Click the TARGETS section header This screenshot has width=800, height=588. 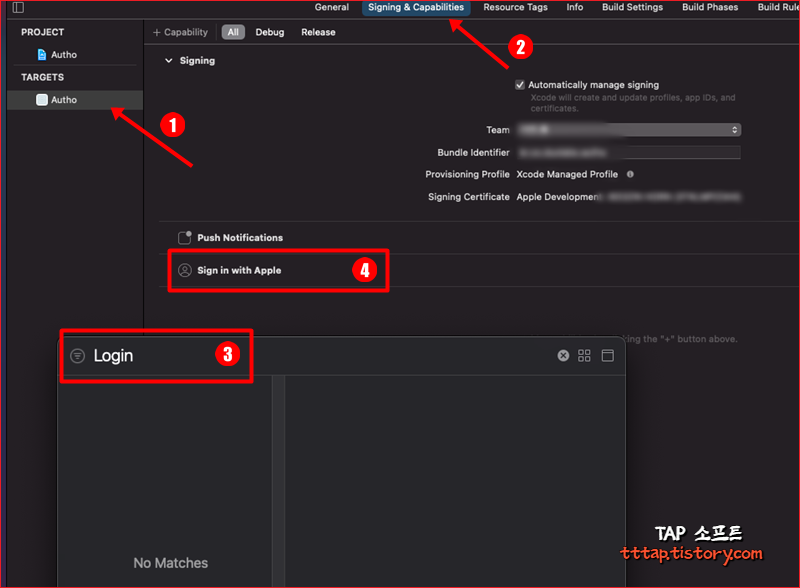42,77
